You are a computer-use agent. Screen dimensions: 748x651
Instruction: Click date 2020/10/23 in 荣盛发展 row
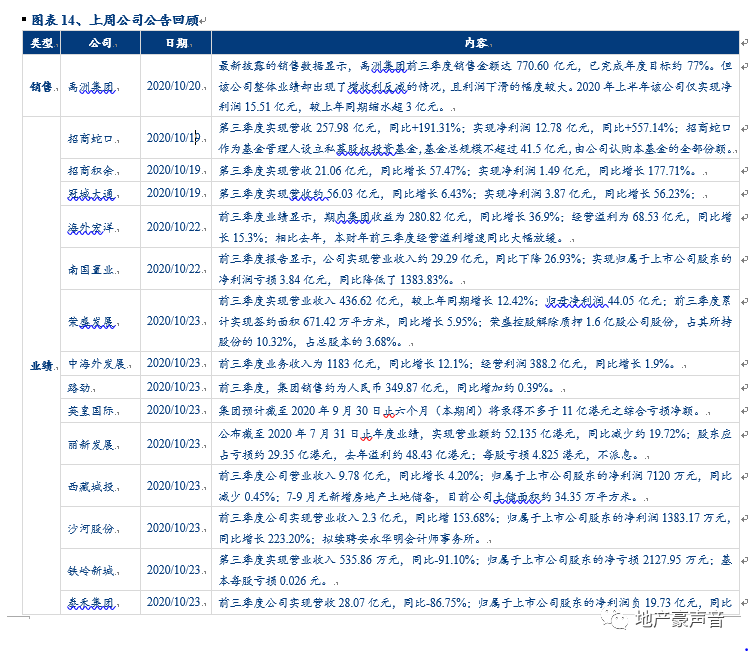click(174, 320)
